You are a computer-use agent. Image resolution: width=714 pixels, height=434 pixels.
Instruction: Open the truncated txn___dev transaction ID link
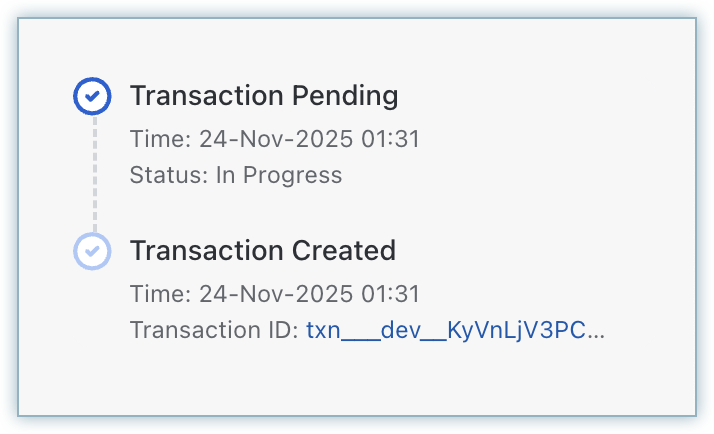[x=455, y=330]
